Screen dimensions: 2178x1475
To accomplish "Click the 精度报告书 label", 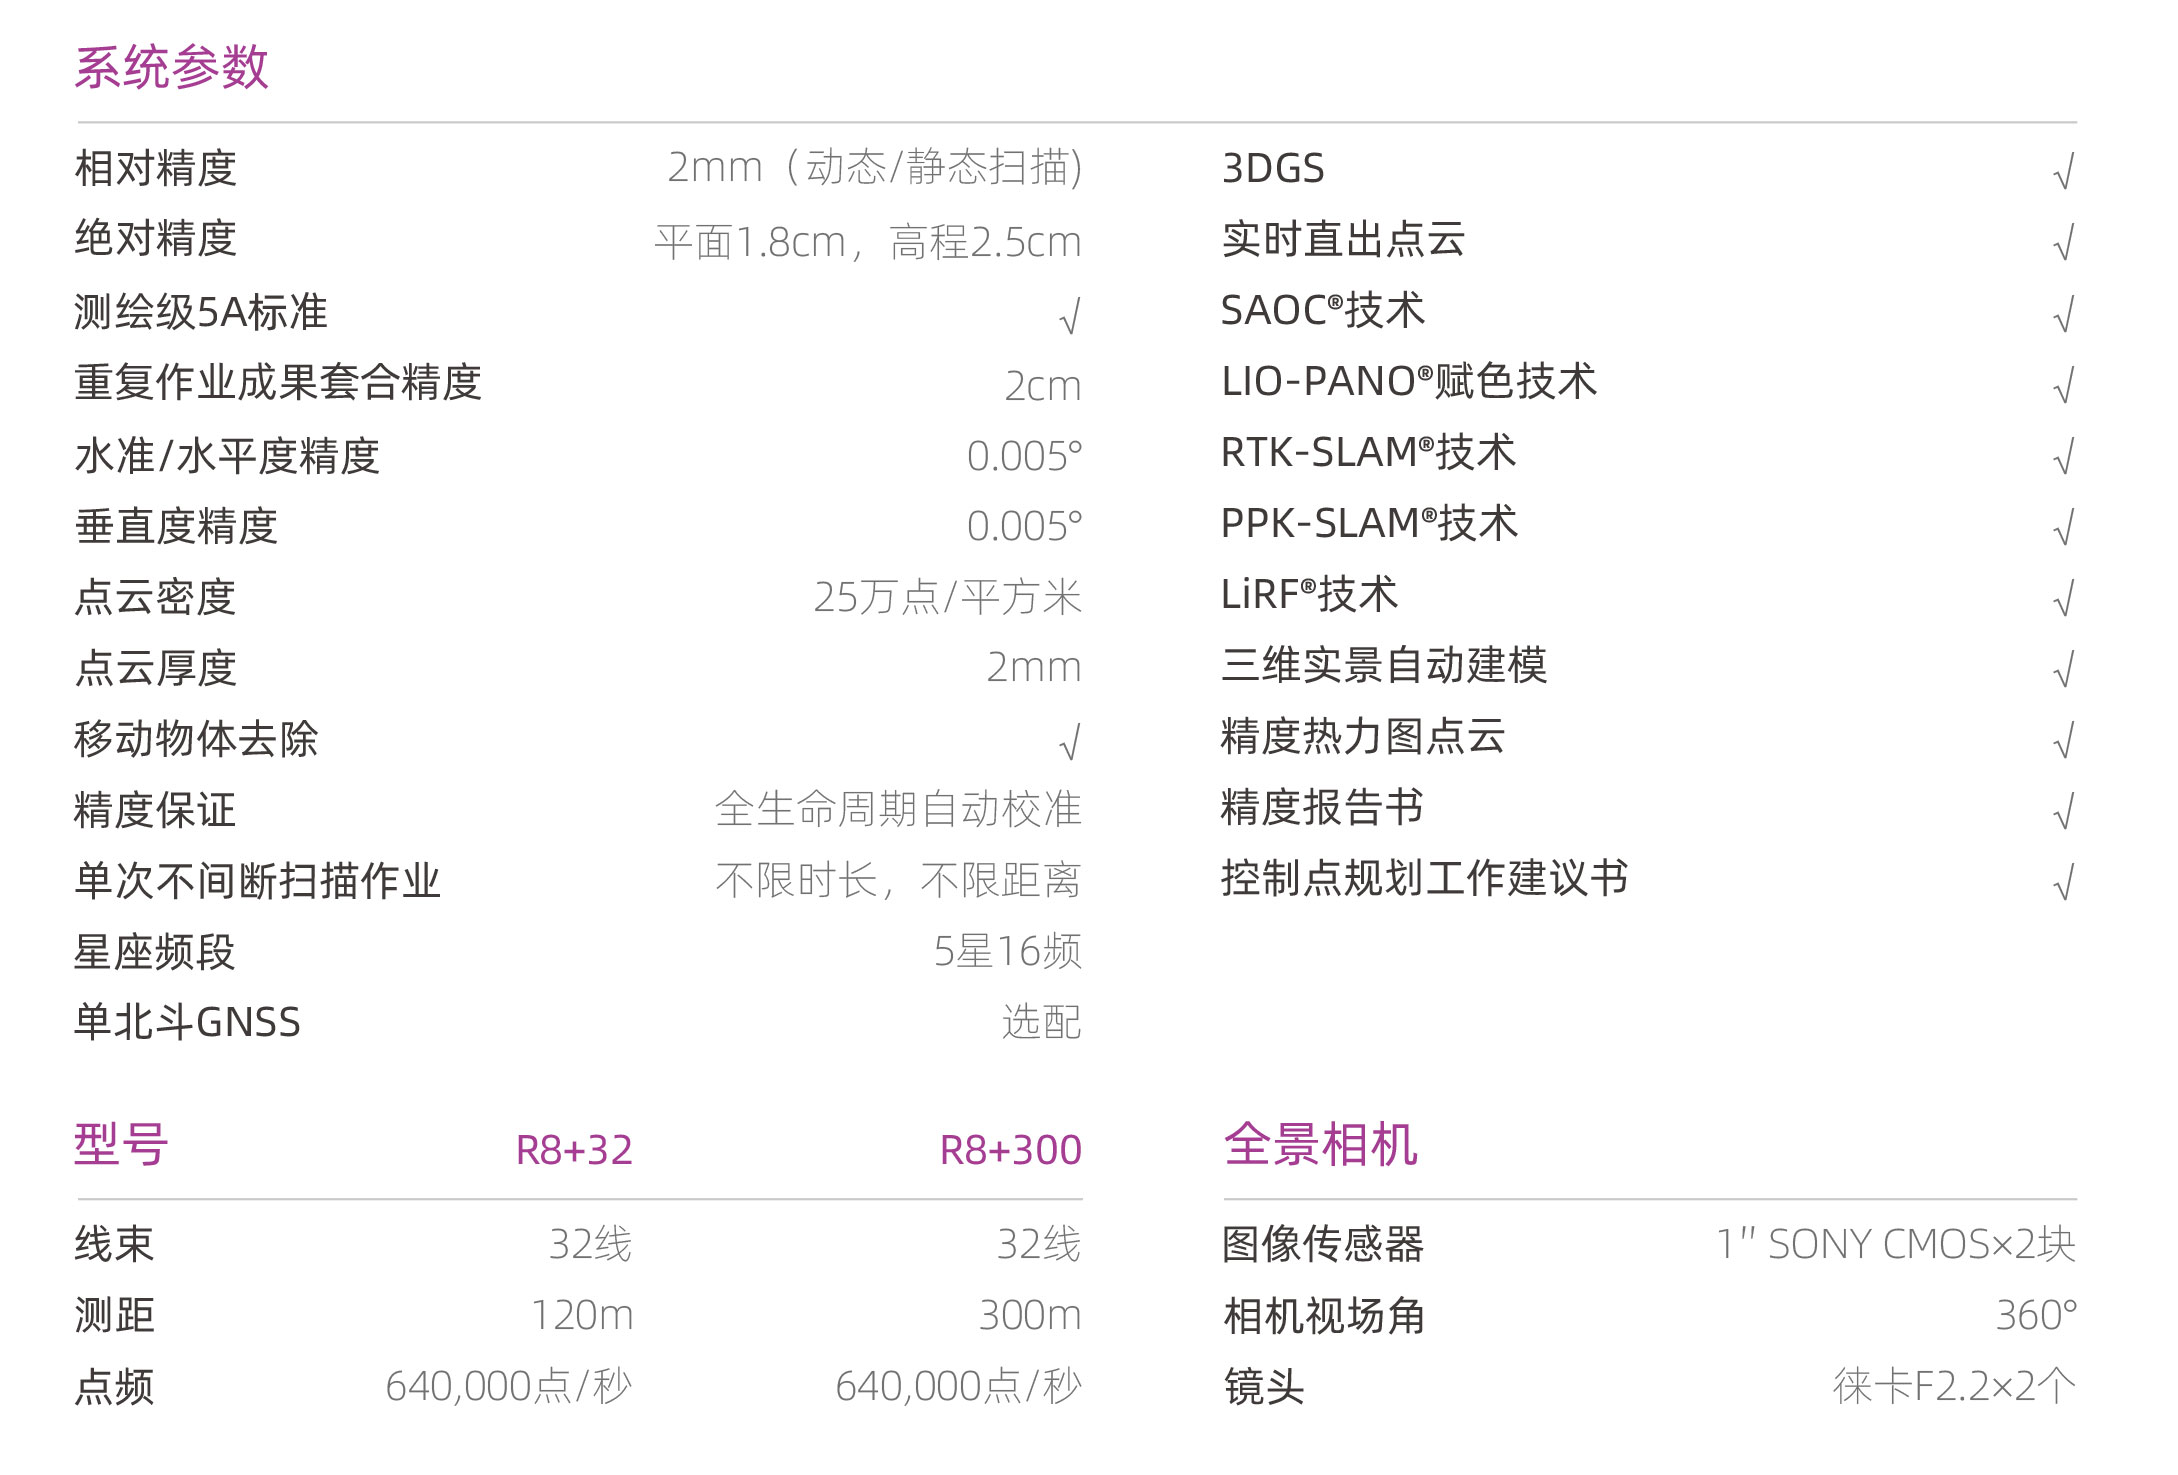I will pos(1322,807).
